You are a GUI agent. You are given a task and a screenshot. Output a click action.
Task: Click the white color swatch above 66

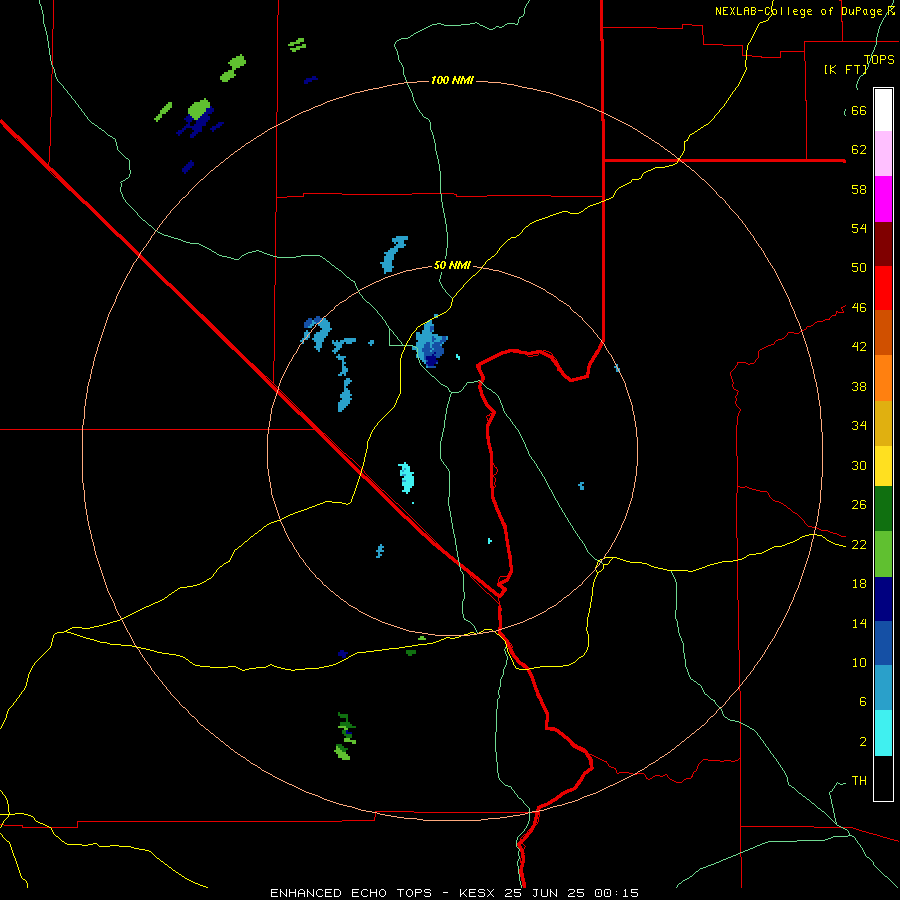(x=883, y=110)
